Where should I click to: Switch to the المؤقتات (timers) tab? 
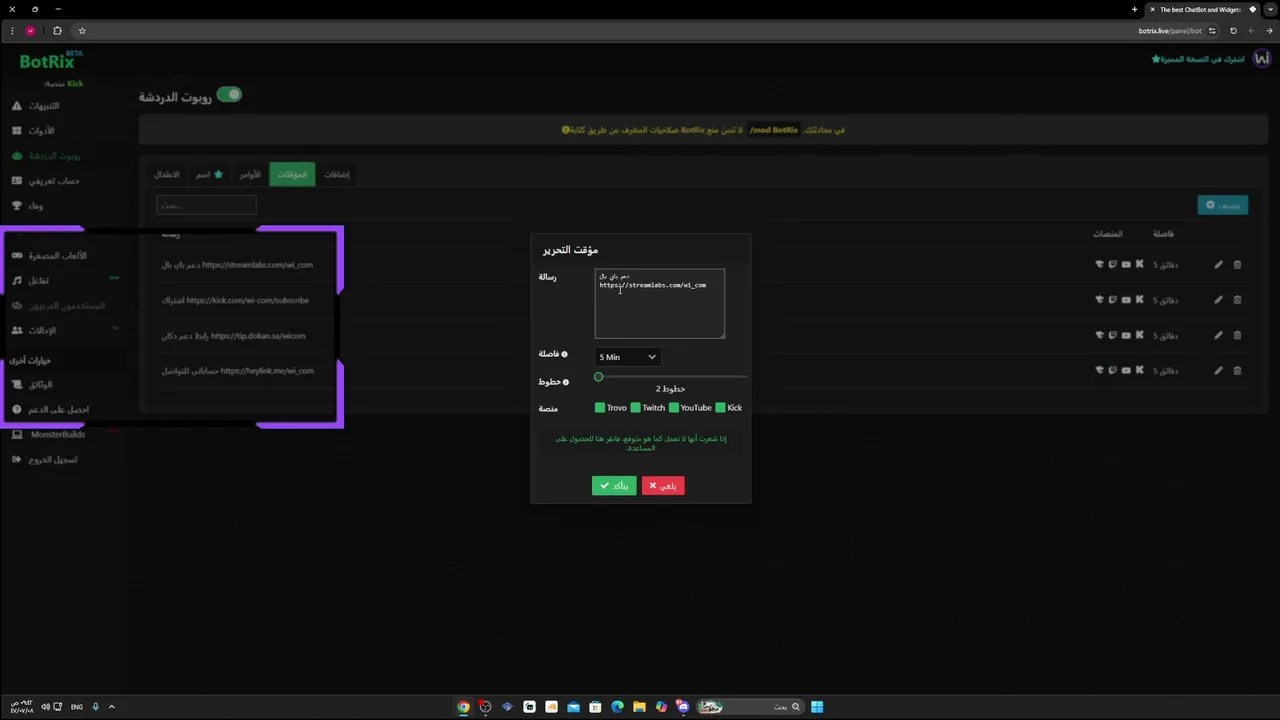click(x=292, y=174)
